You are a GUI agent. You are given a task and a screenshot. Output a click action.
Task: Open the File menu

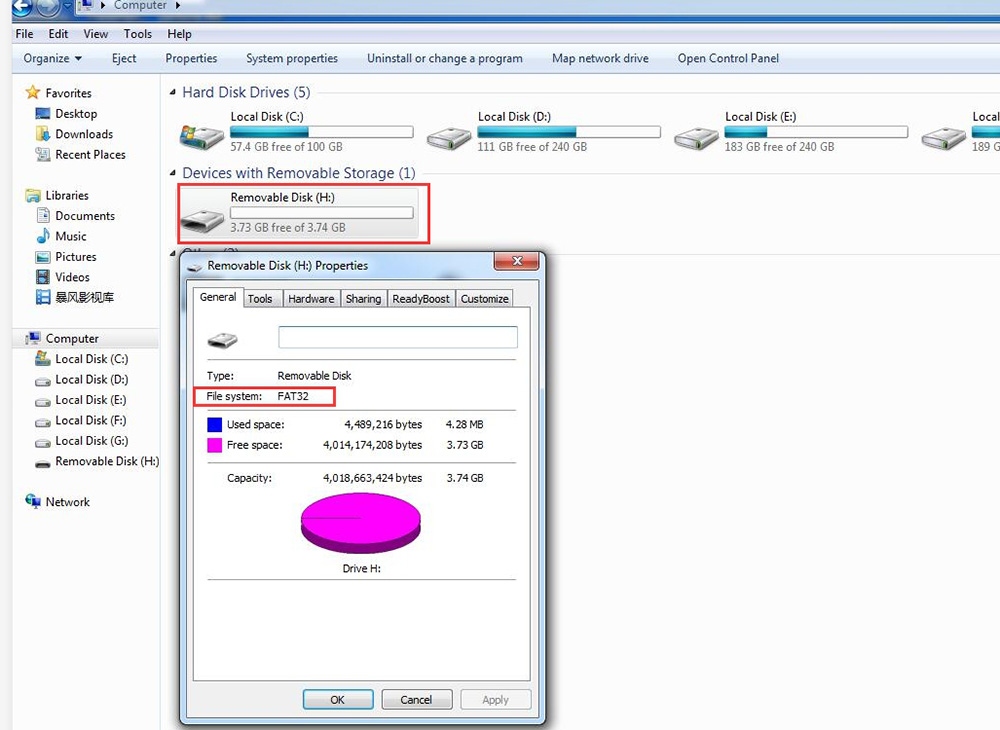point(24,34)
